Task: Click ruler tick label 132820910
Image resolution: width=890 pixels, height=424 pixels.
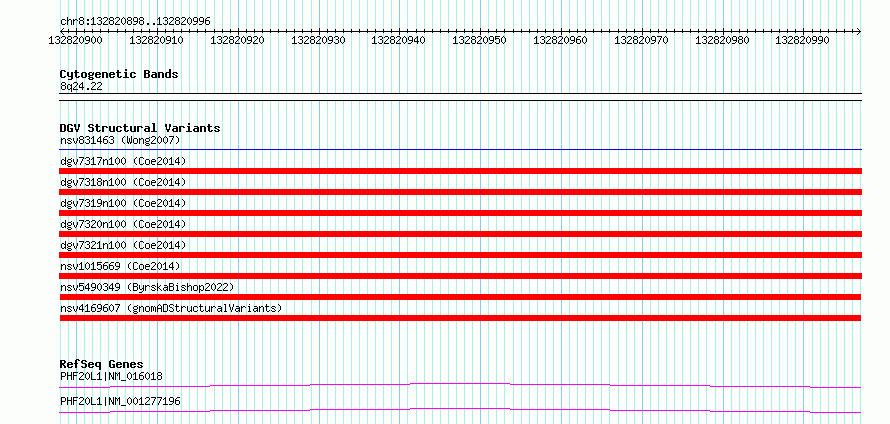Action: (x=156, y=40)
